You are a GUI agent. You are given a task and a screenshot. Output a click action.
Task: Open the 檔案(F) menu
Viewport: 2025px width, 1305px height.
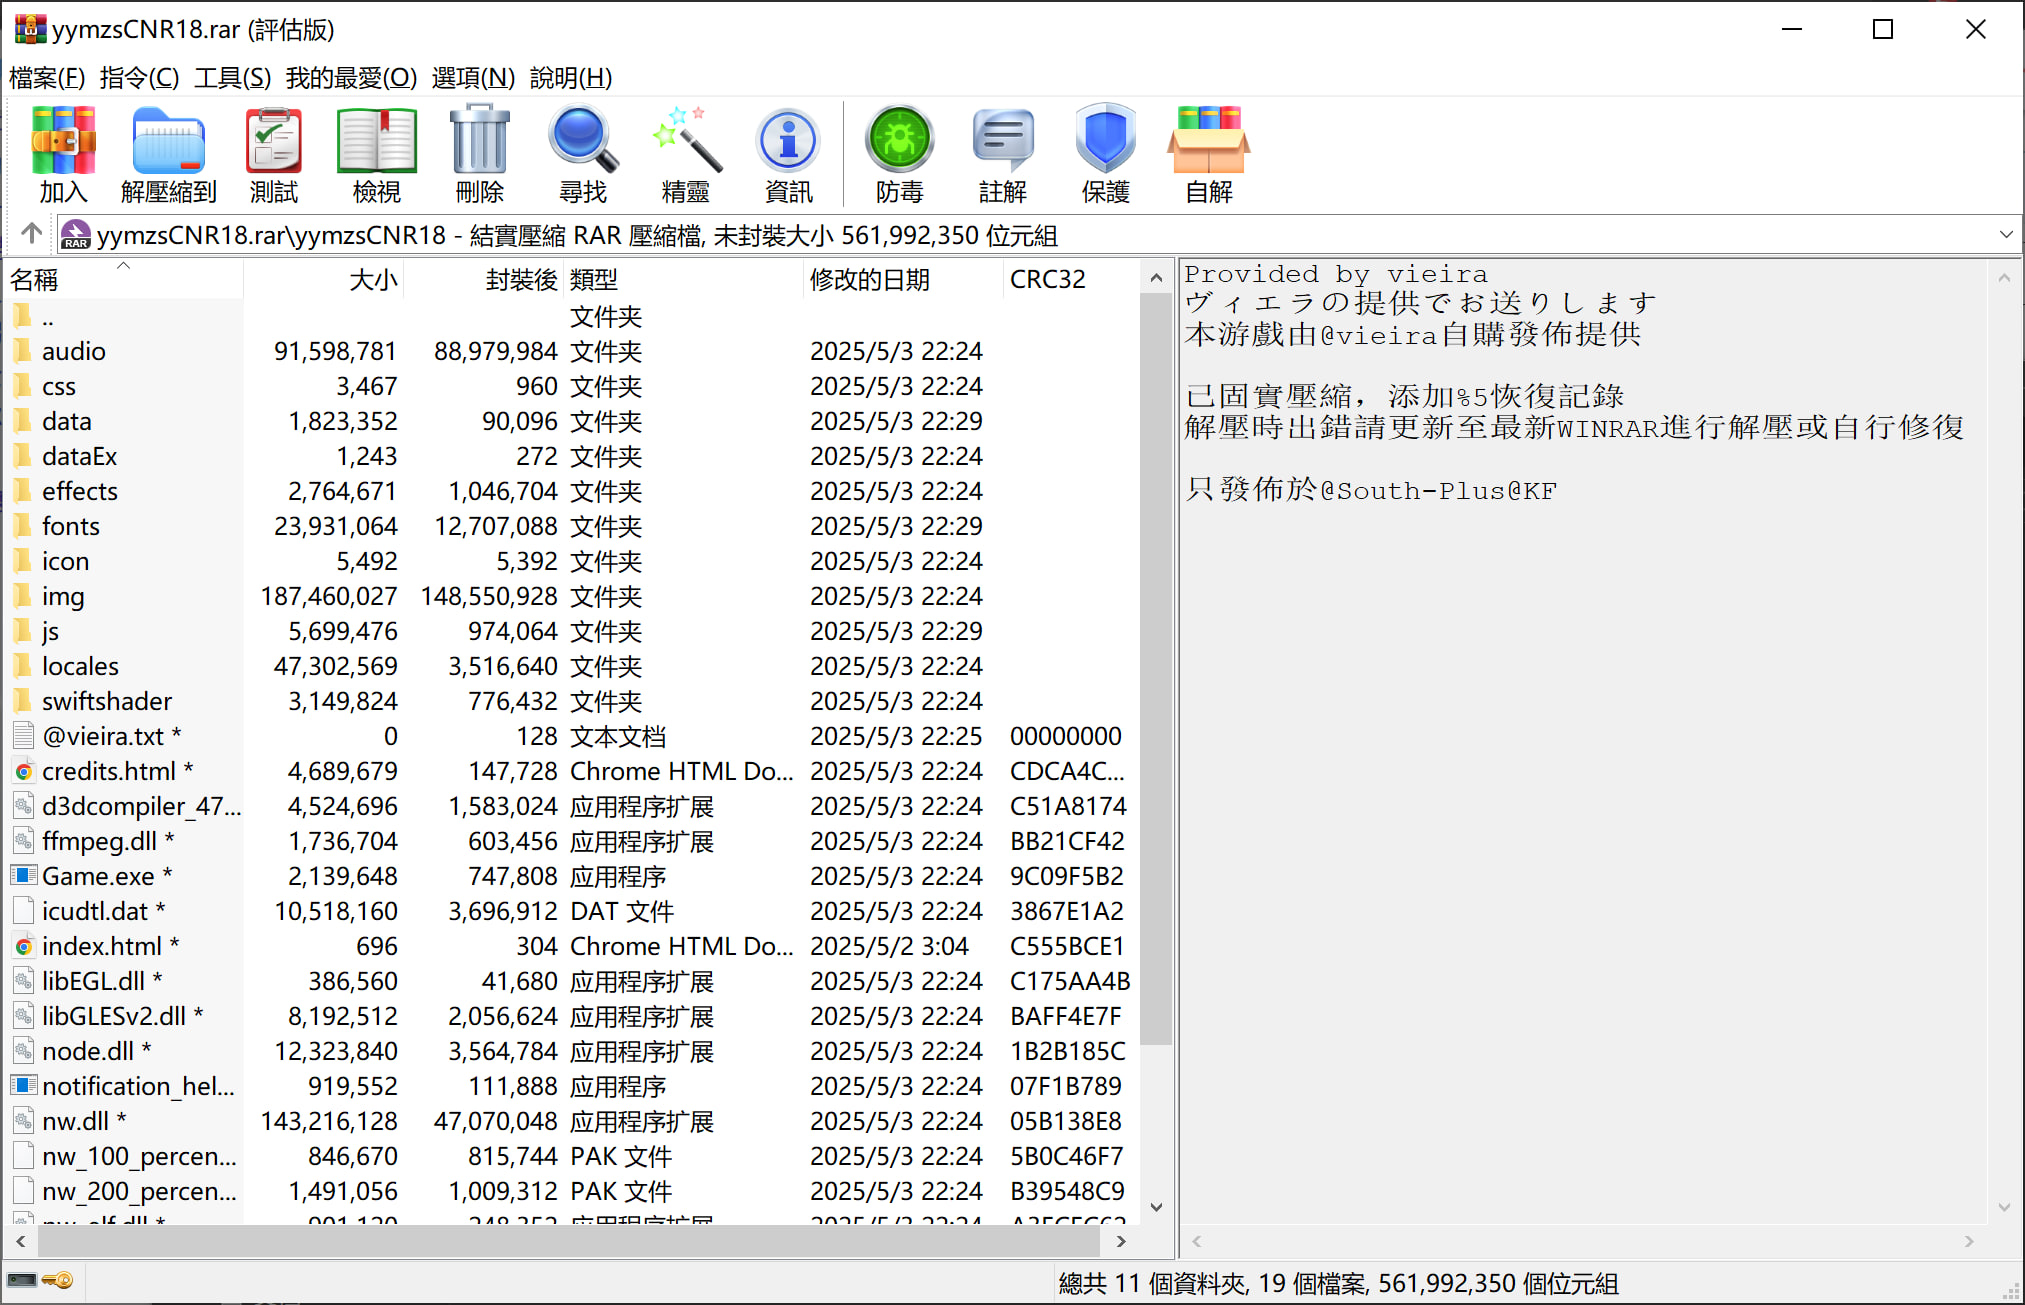pyautogui.click(x=47, y=77)
